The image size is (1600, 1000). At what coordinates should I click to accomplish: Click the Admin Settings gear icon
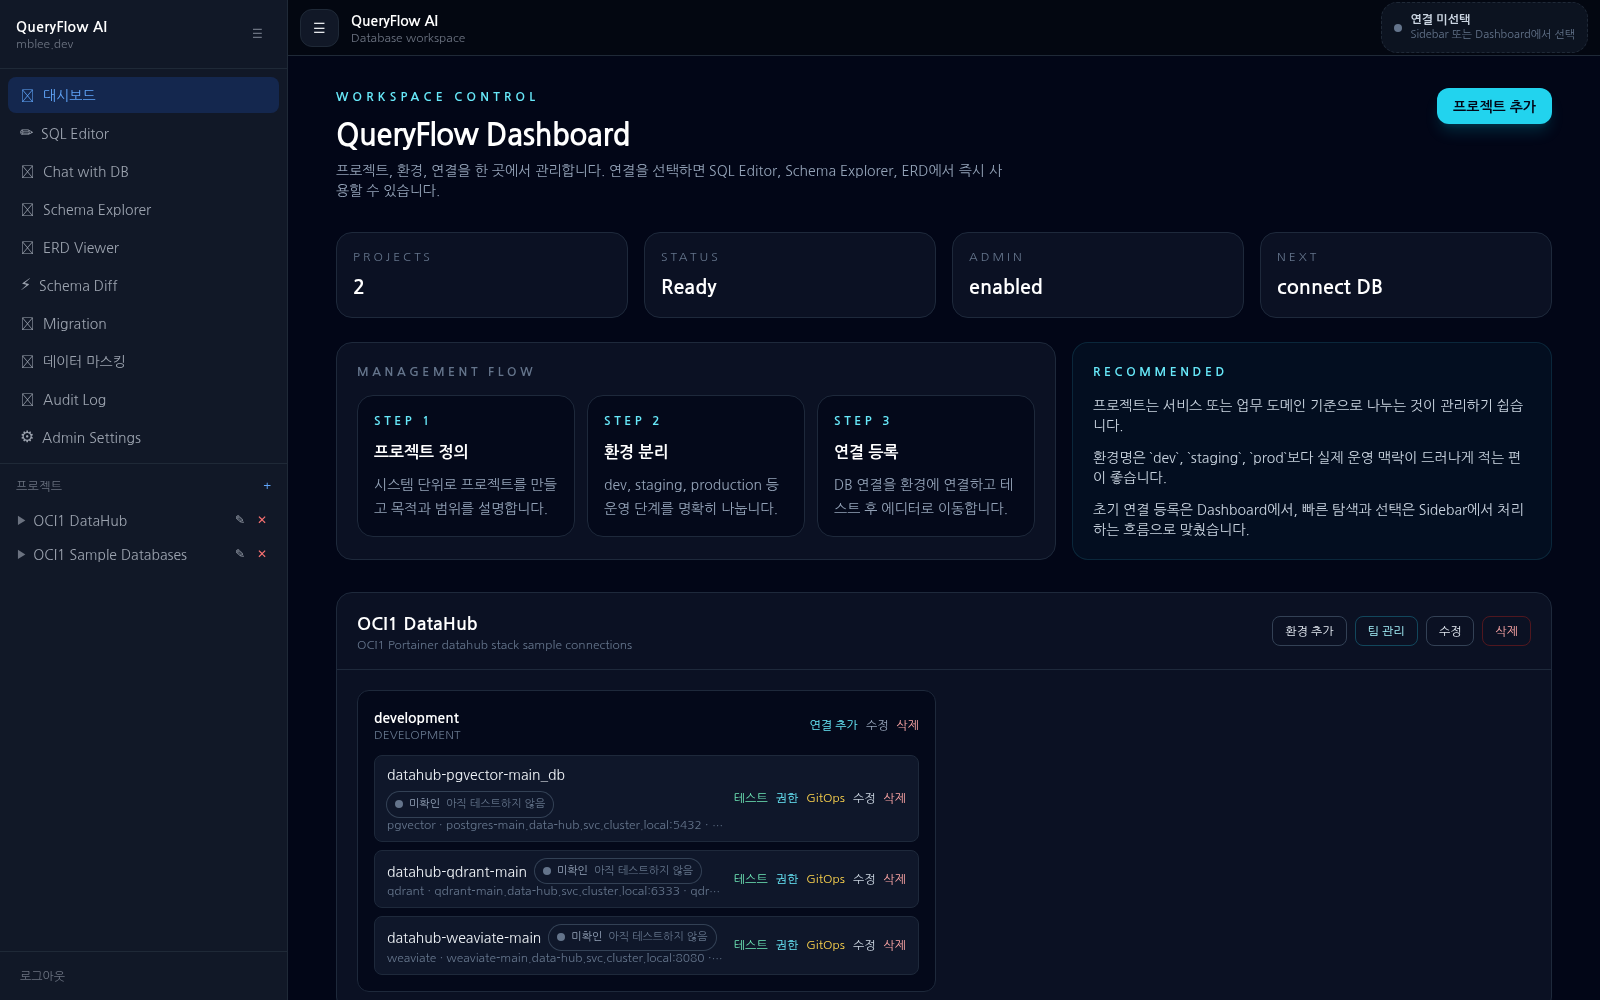pos(27,437)
